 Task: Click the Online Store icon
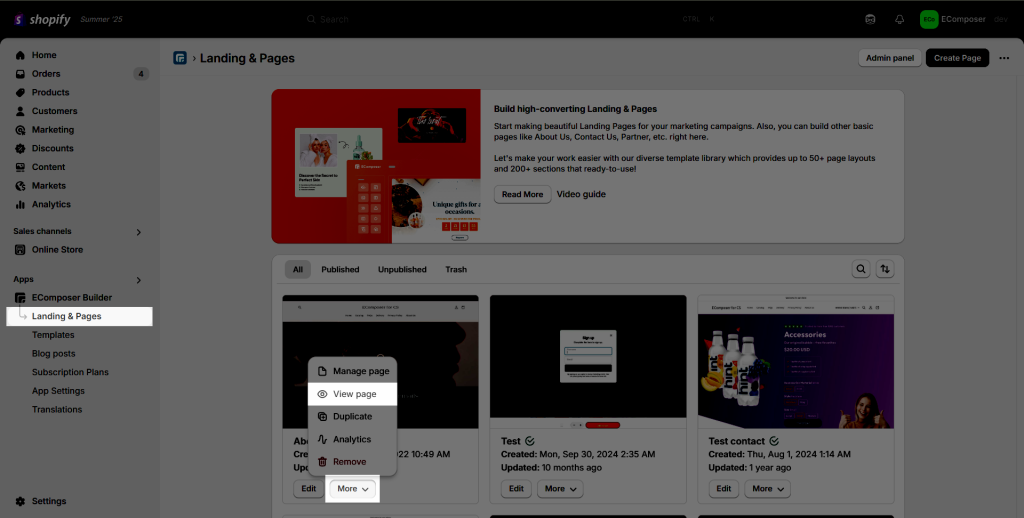[20, 250]
